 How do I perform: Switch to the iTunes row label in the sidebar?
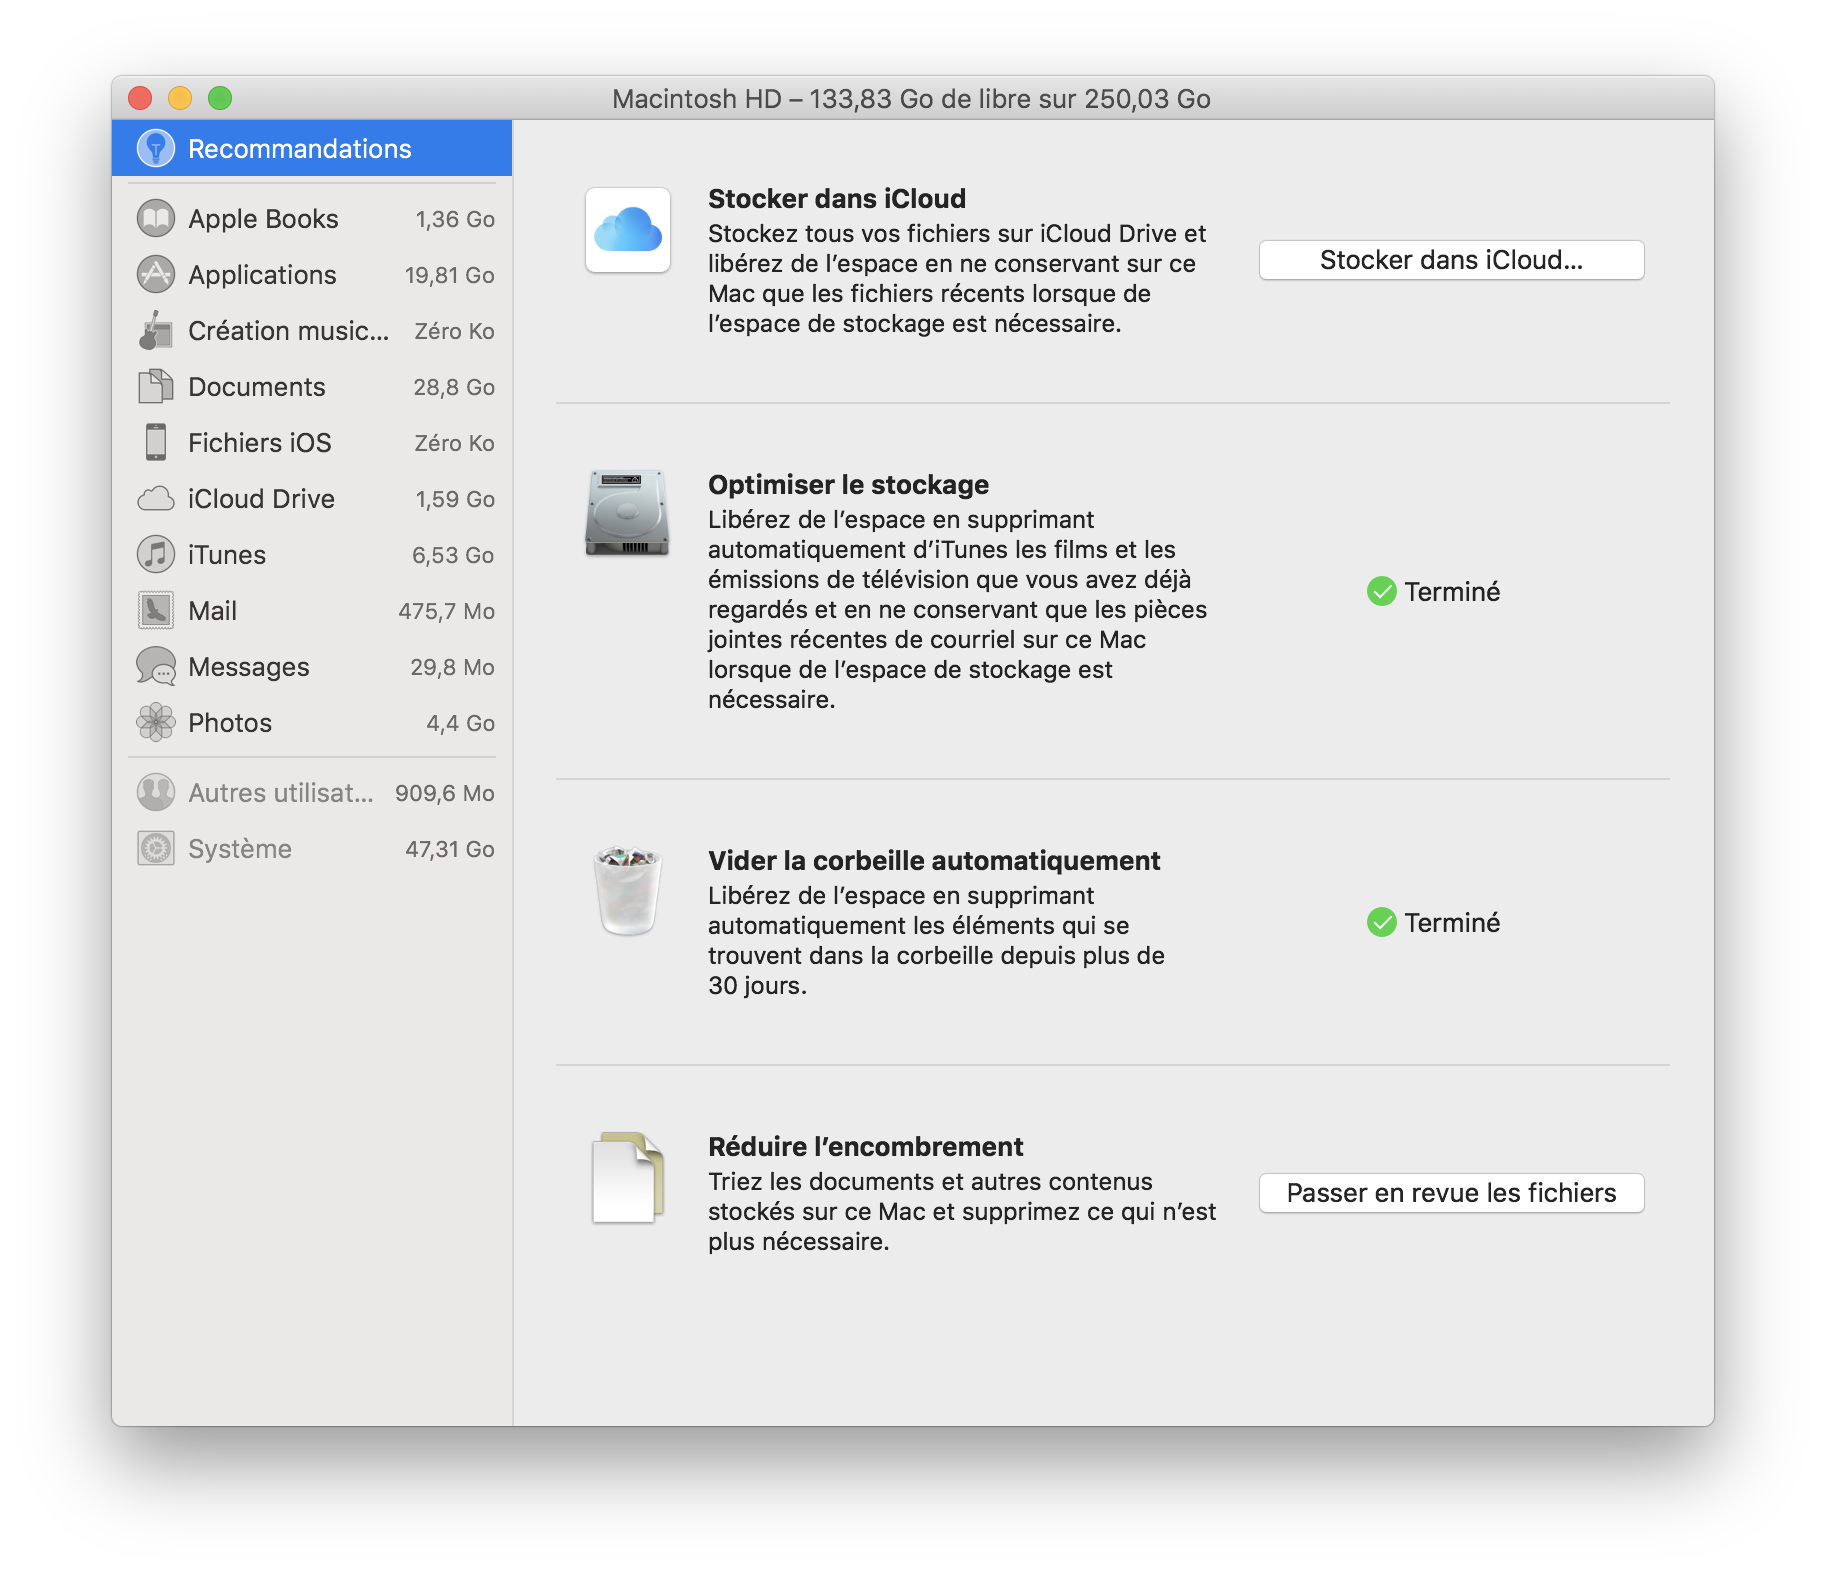coord(227,555)
